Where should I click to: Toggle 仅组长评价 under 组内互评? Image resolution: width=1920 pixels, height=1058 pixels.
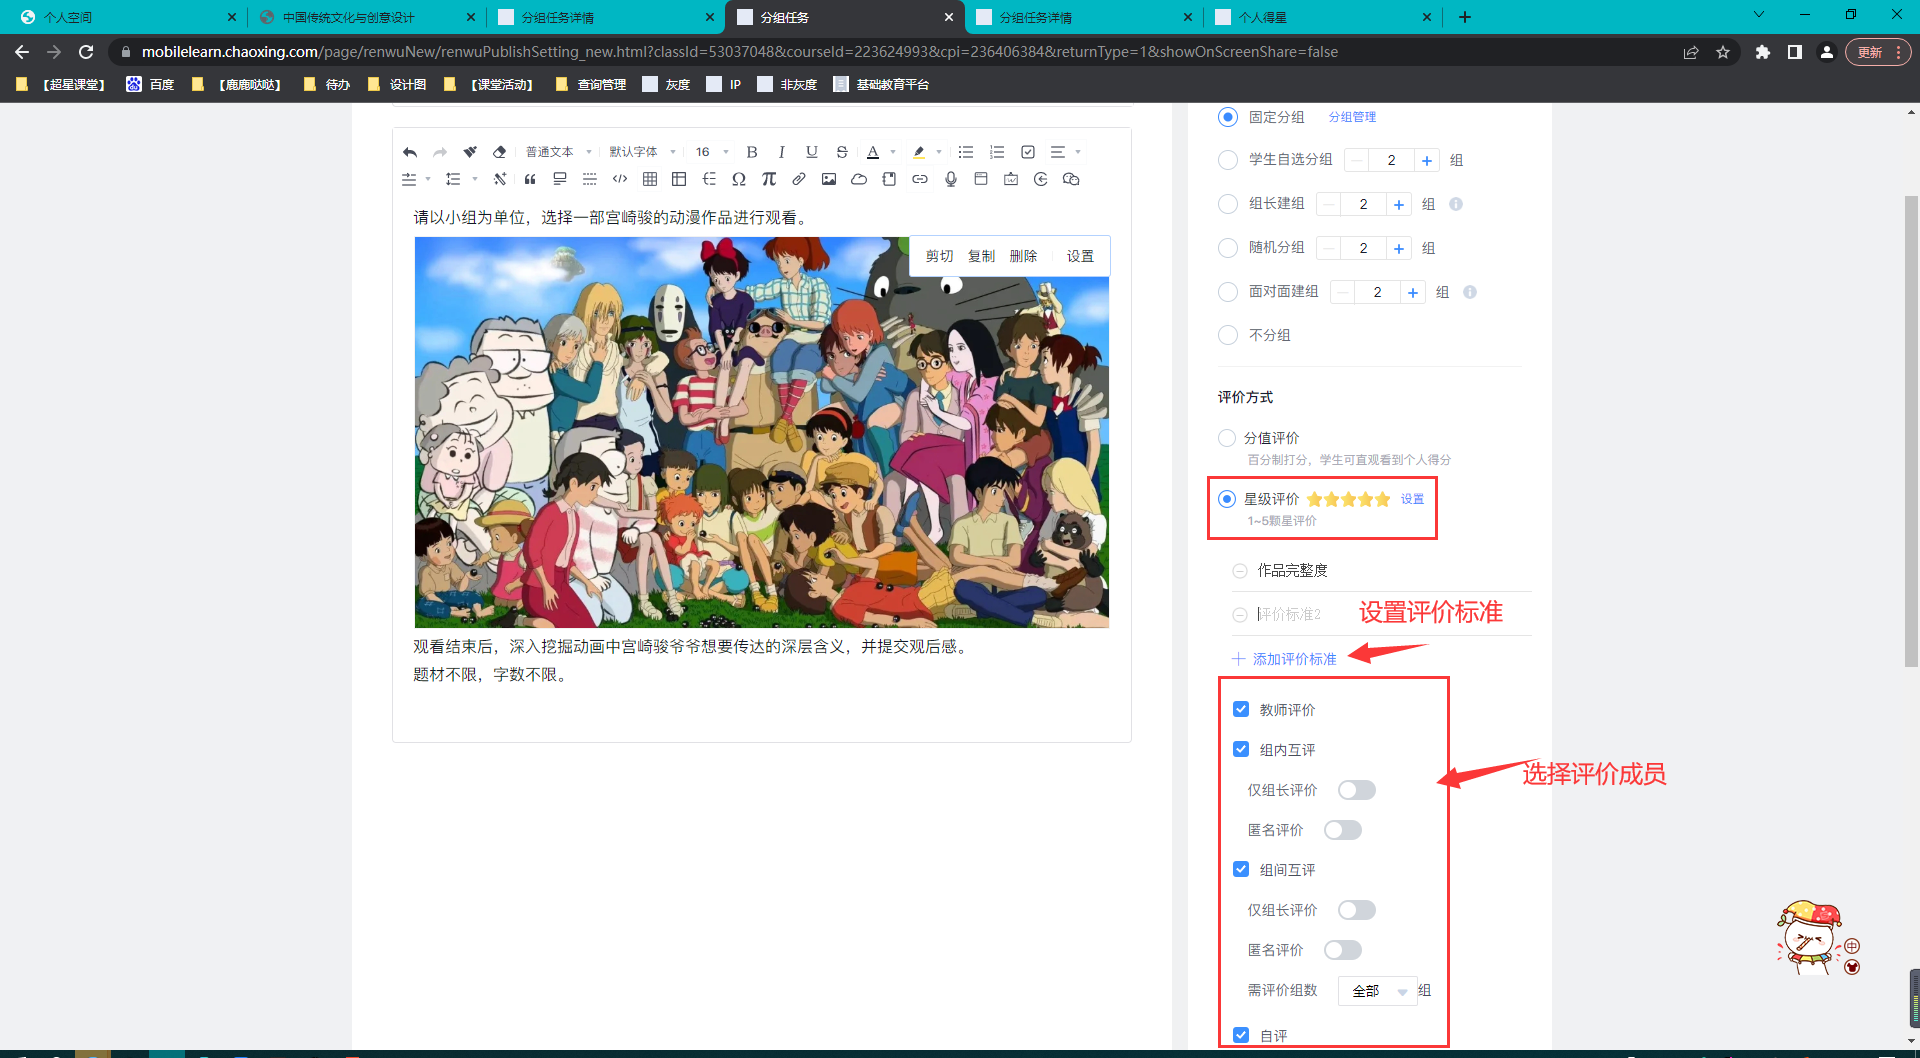pyautogui.click(x=1357, y=790)
